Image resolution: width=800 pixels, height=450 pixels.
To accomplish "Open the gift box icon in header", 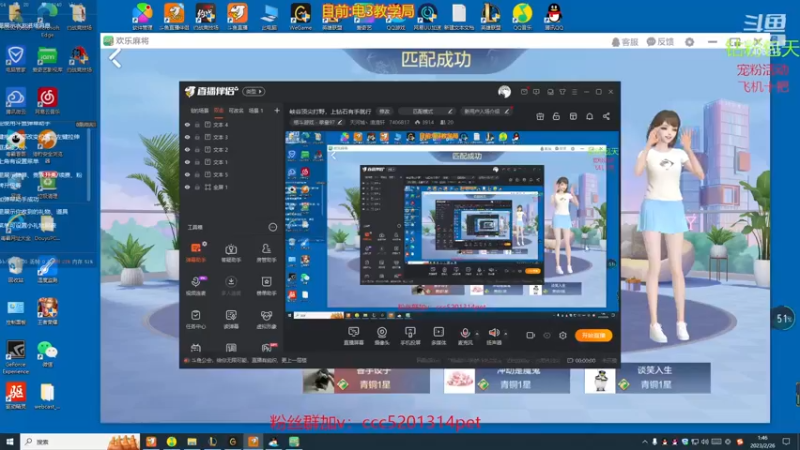I will tap(540, 116).
